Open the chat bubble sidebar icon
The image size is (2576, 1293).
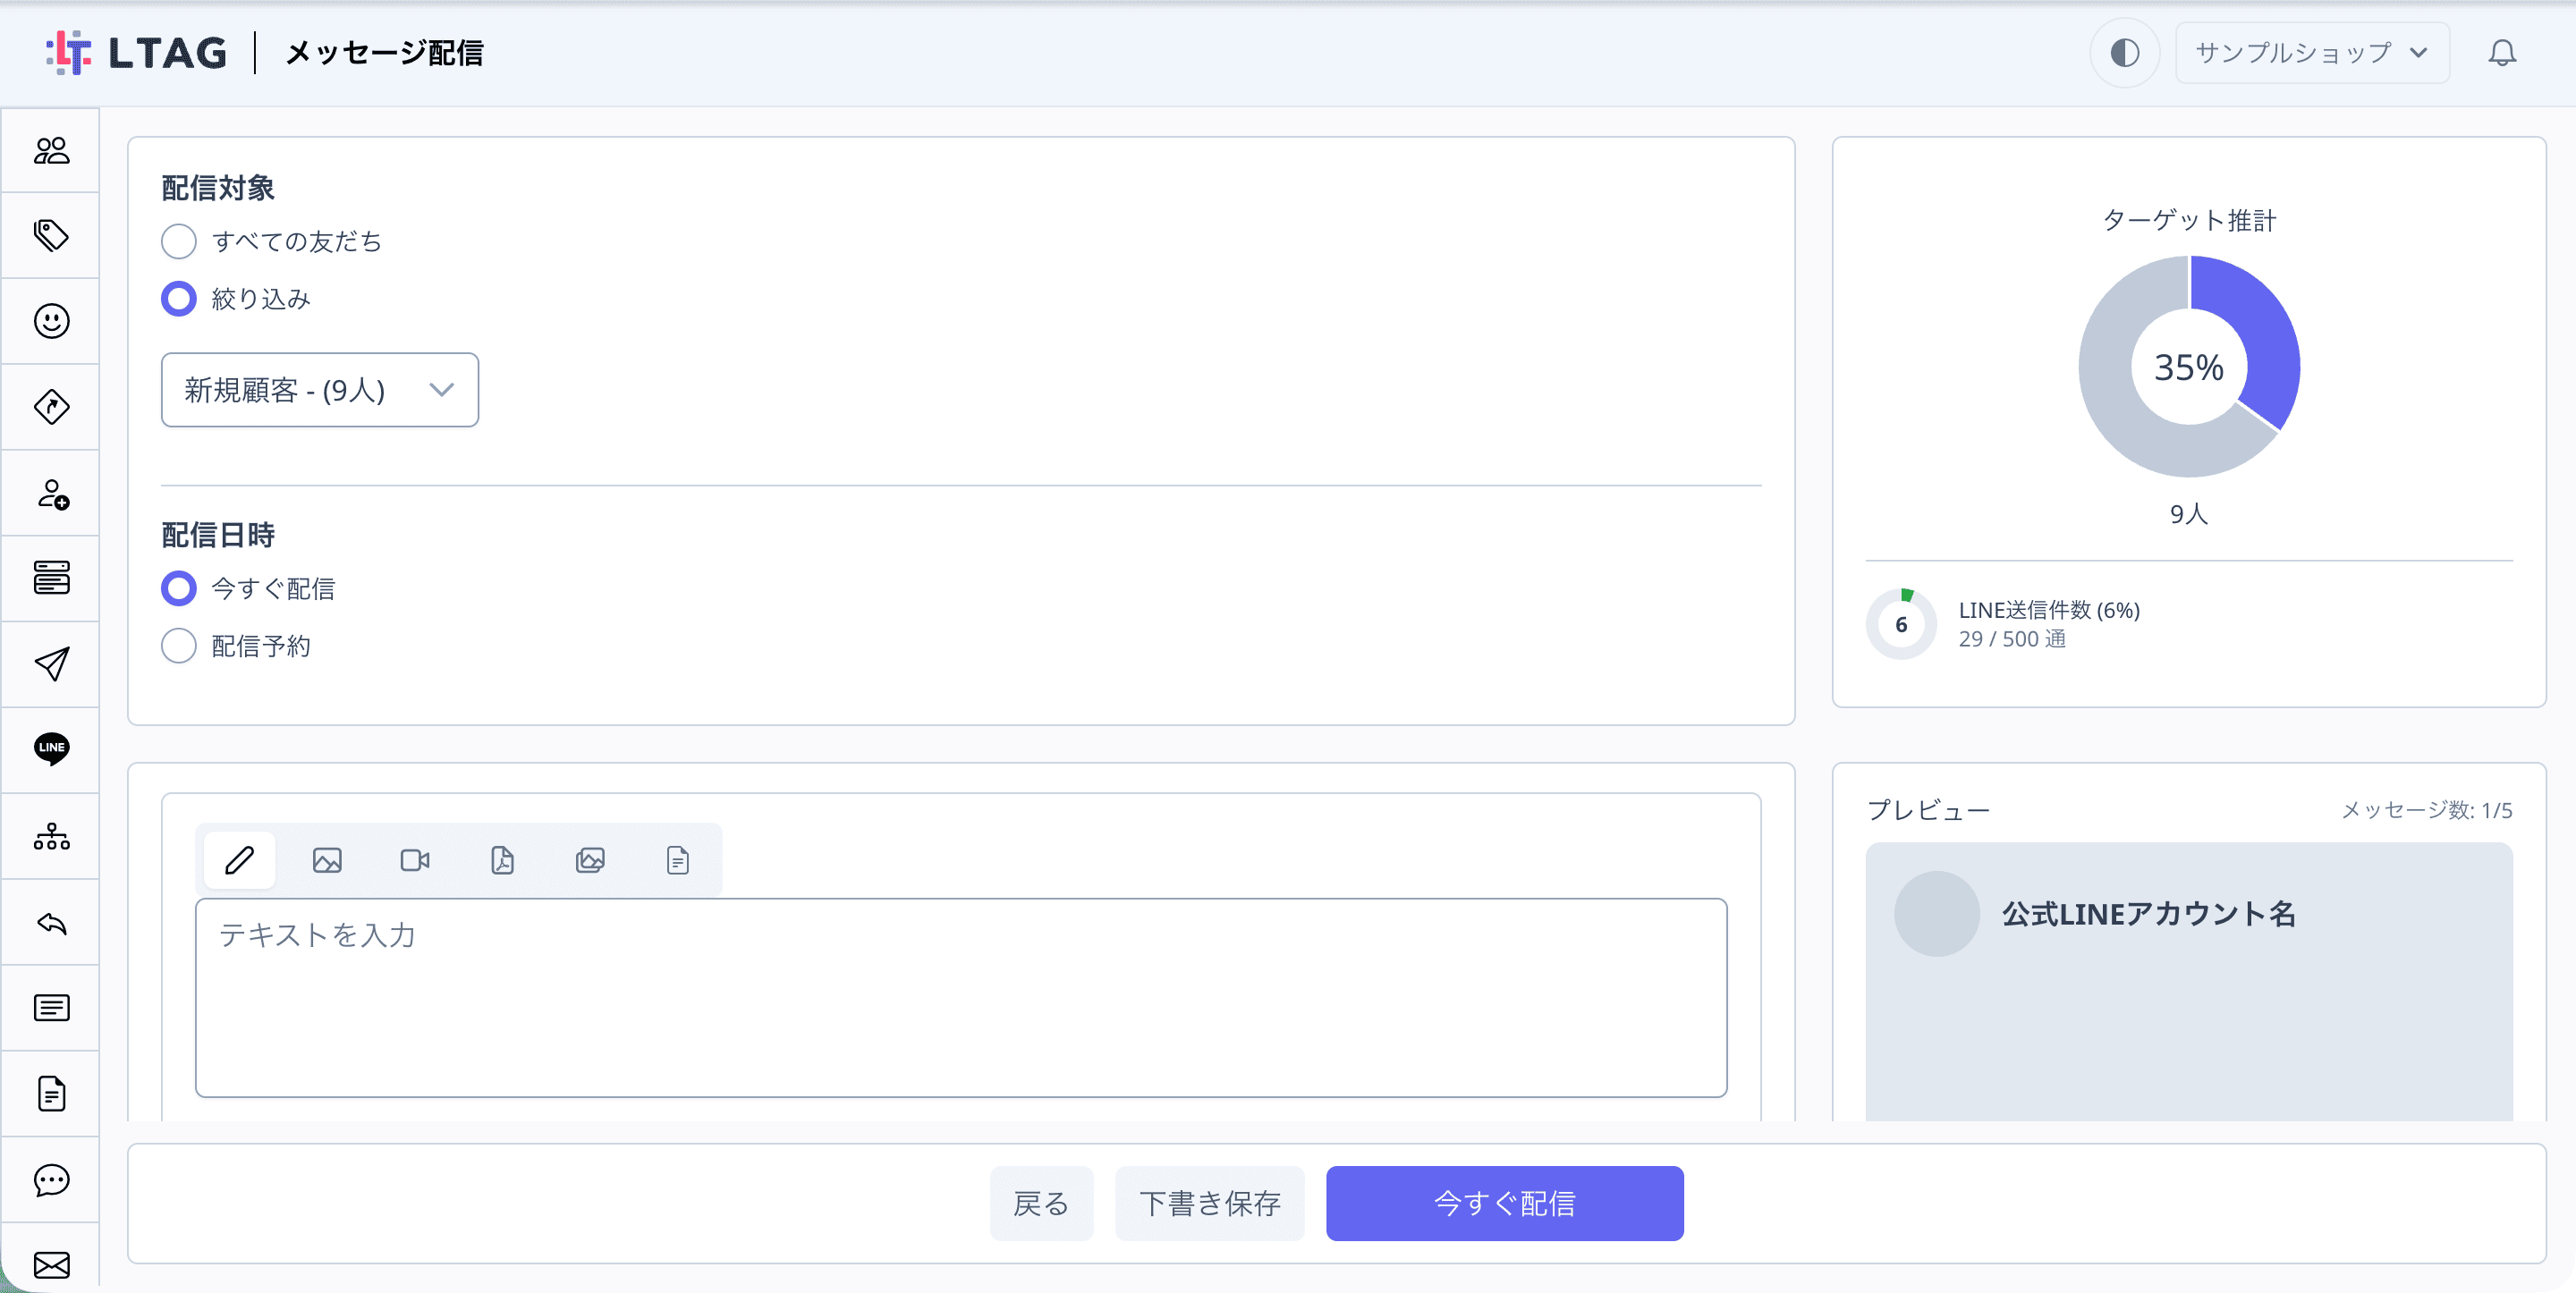point(51,1180)
